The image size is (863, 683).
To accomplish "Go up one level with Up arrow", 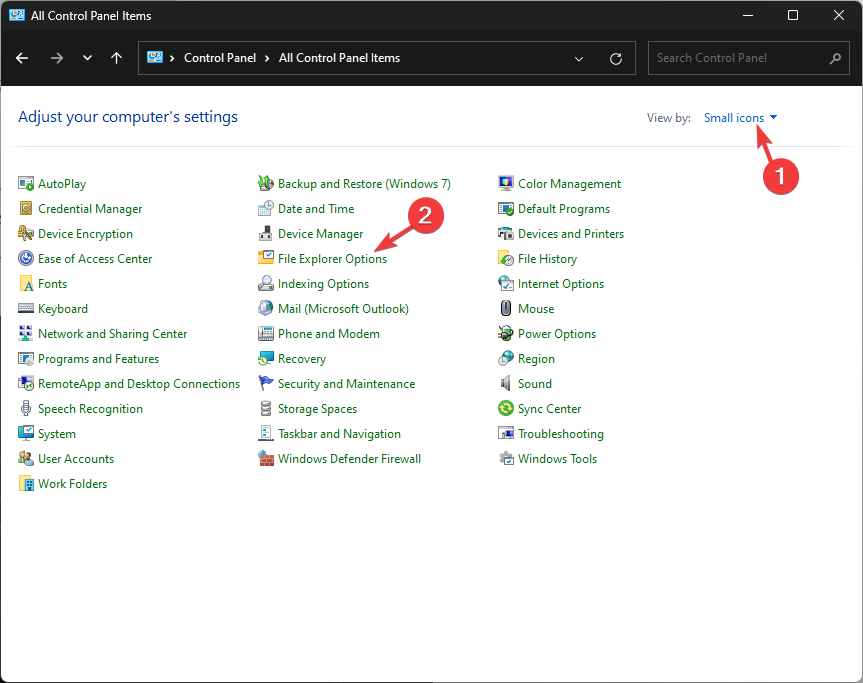I will (x=117, y=58).
